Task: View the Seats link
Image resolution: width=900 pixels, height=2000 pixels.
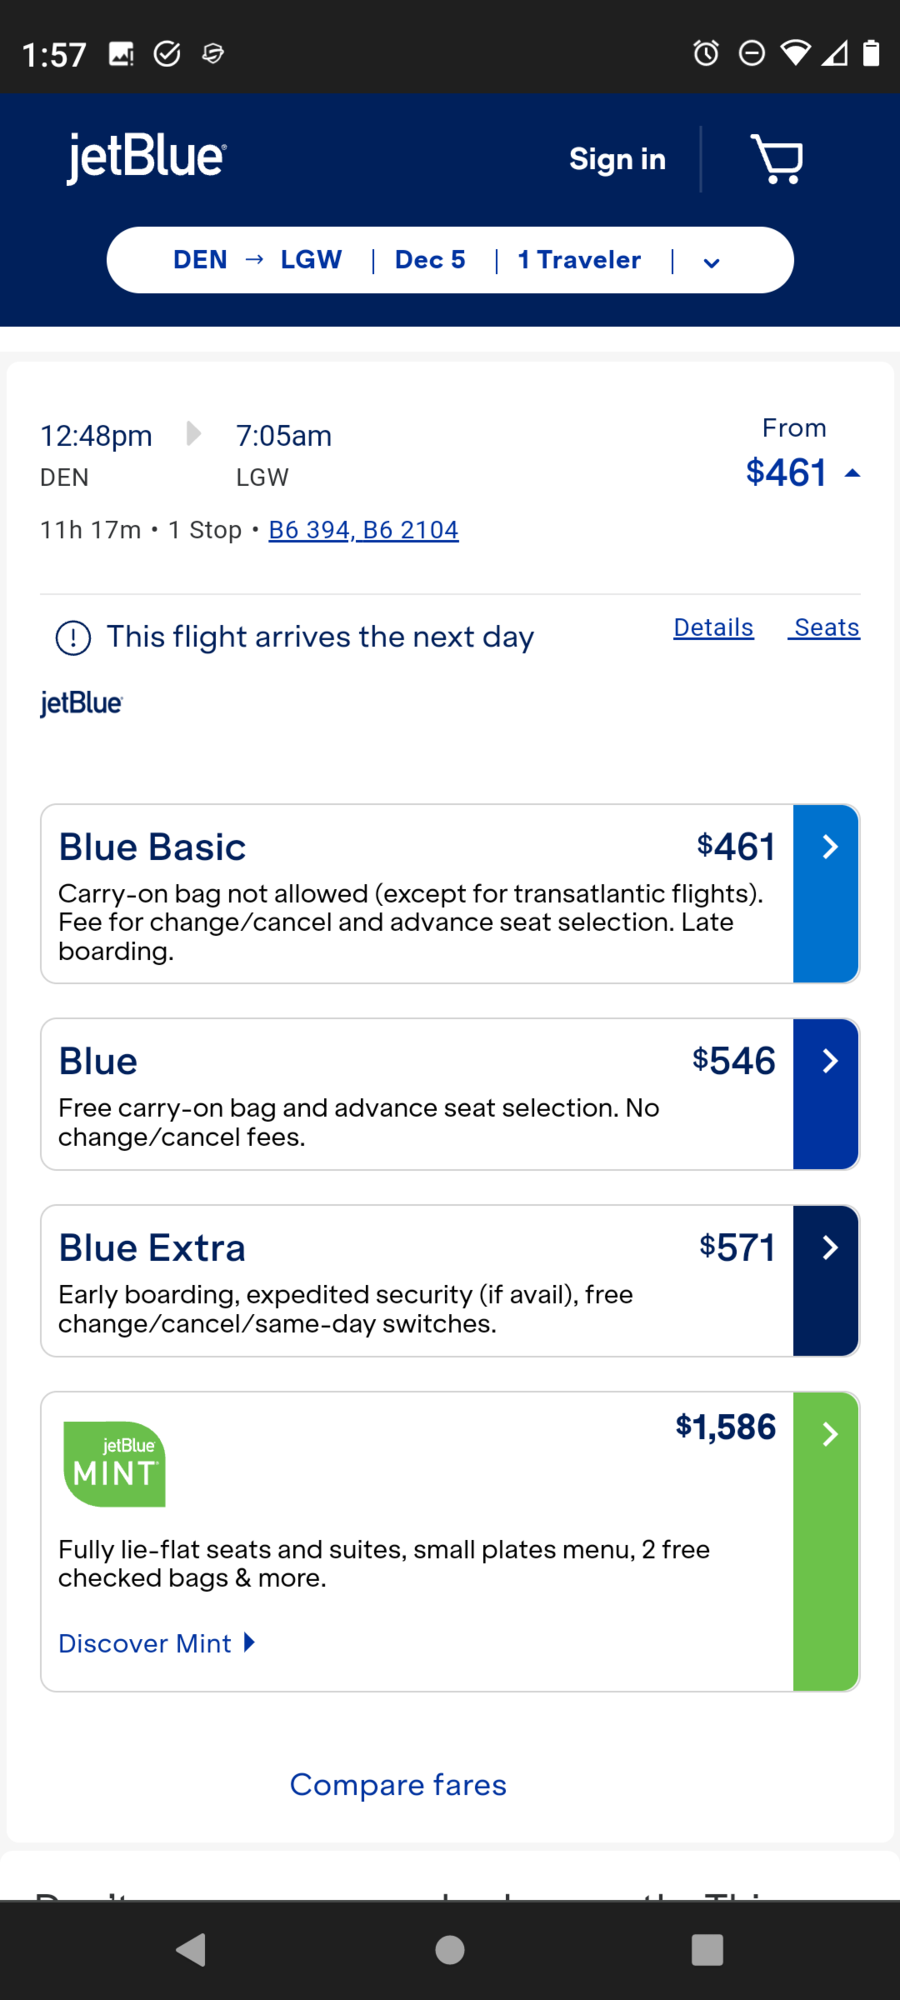Action: [x=826, y=628]
